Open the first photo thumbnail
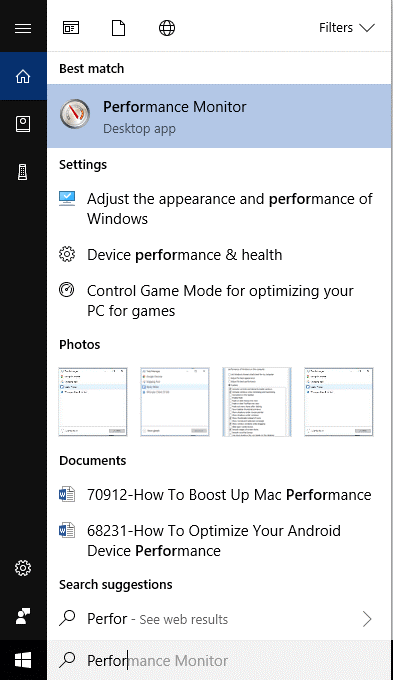This screenshot has width=393, height=680. tap(93, 402)
